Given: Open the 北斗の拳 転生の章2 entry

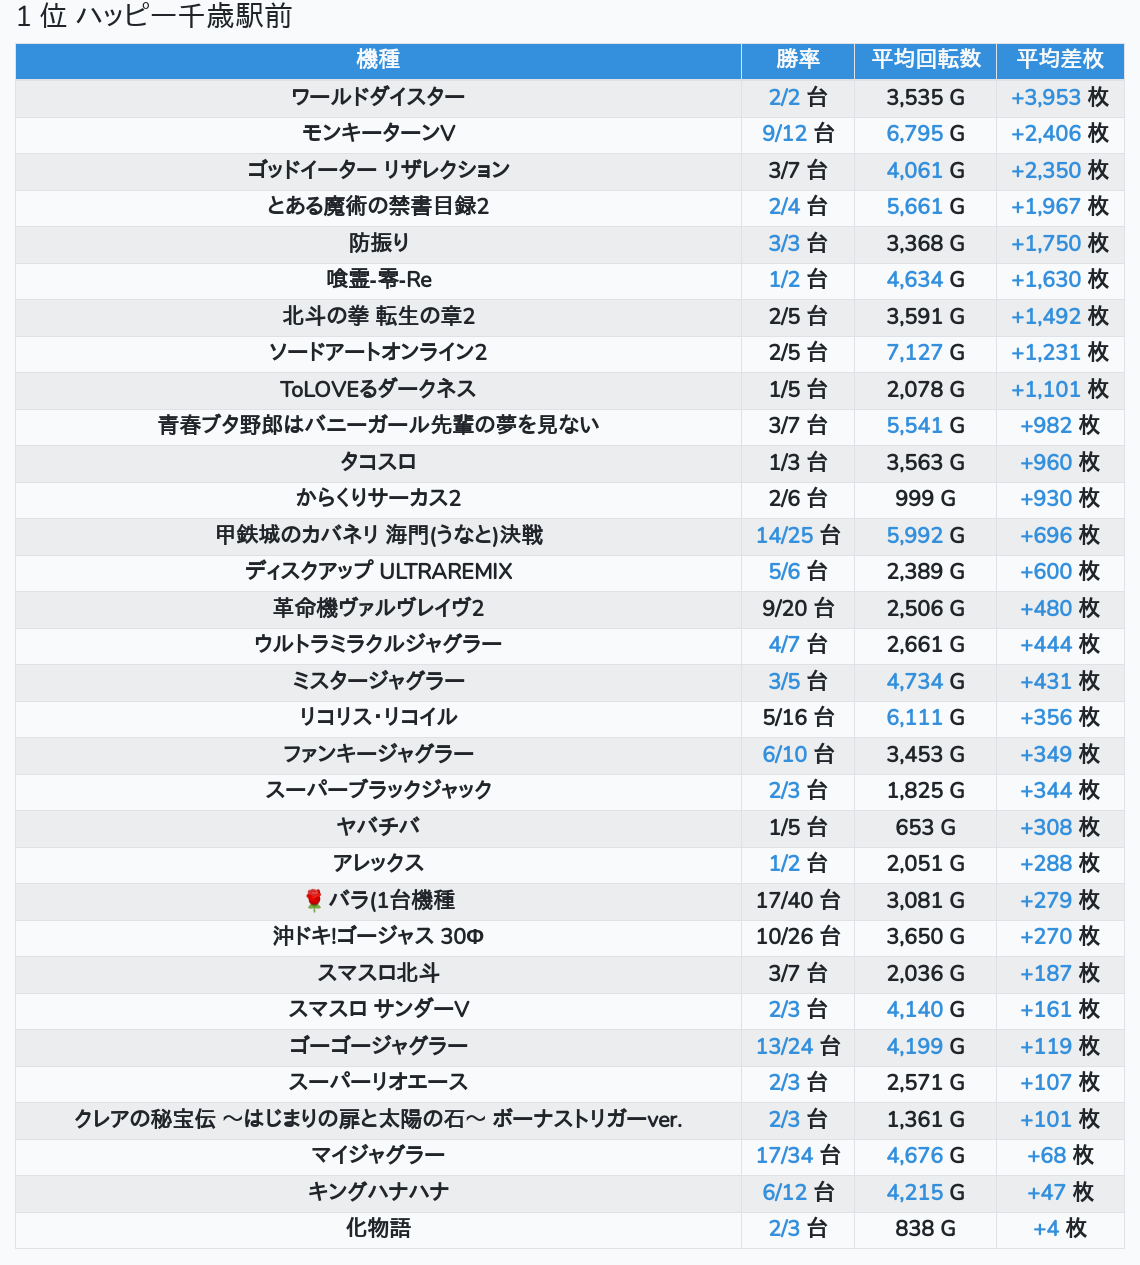Looking at the screenshot, I should point(378,316).
